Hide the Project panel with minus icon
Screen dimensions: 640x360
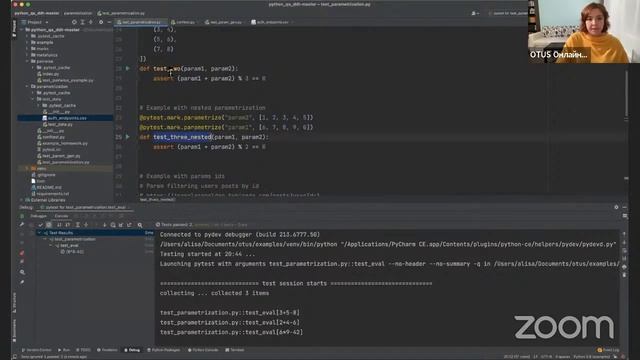point(109,22)
